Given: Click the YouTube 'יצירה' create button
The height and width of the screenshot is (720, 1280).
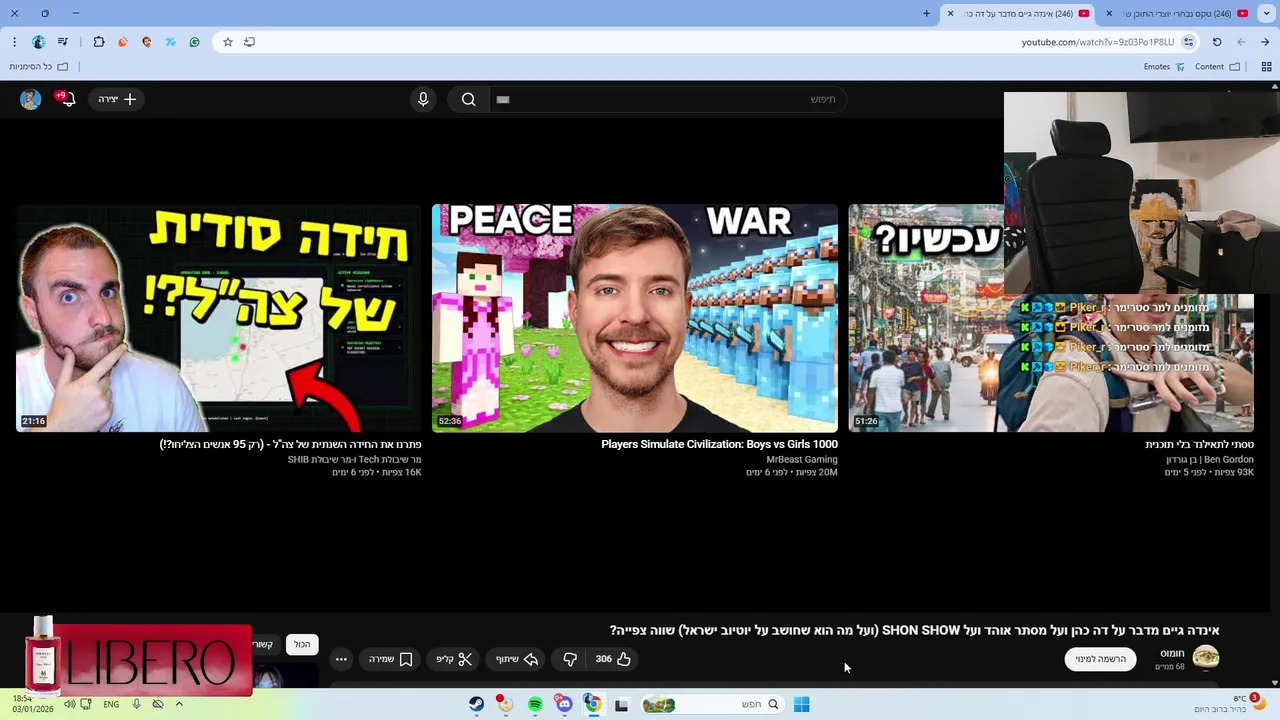Looking at the screenshot, I should coord(117,99).
